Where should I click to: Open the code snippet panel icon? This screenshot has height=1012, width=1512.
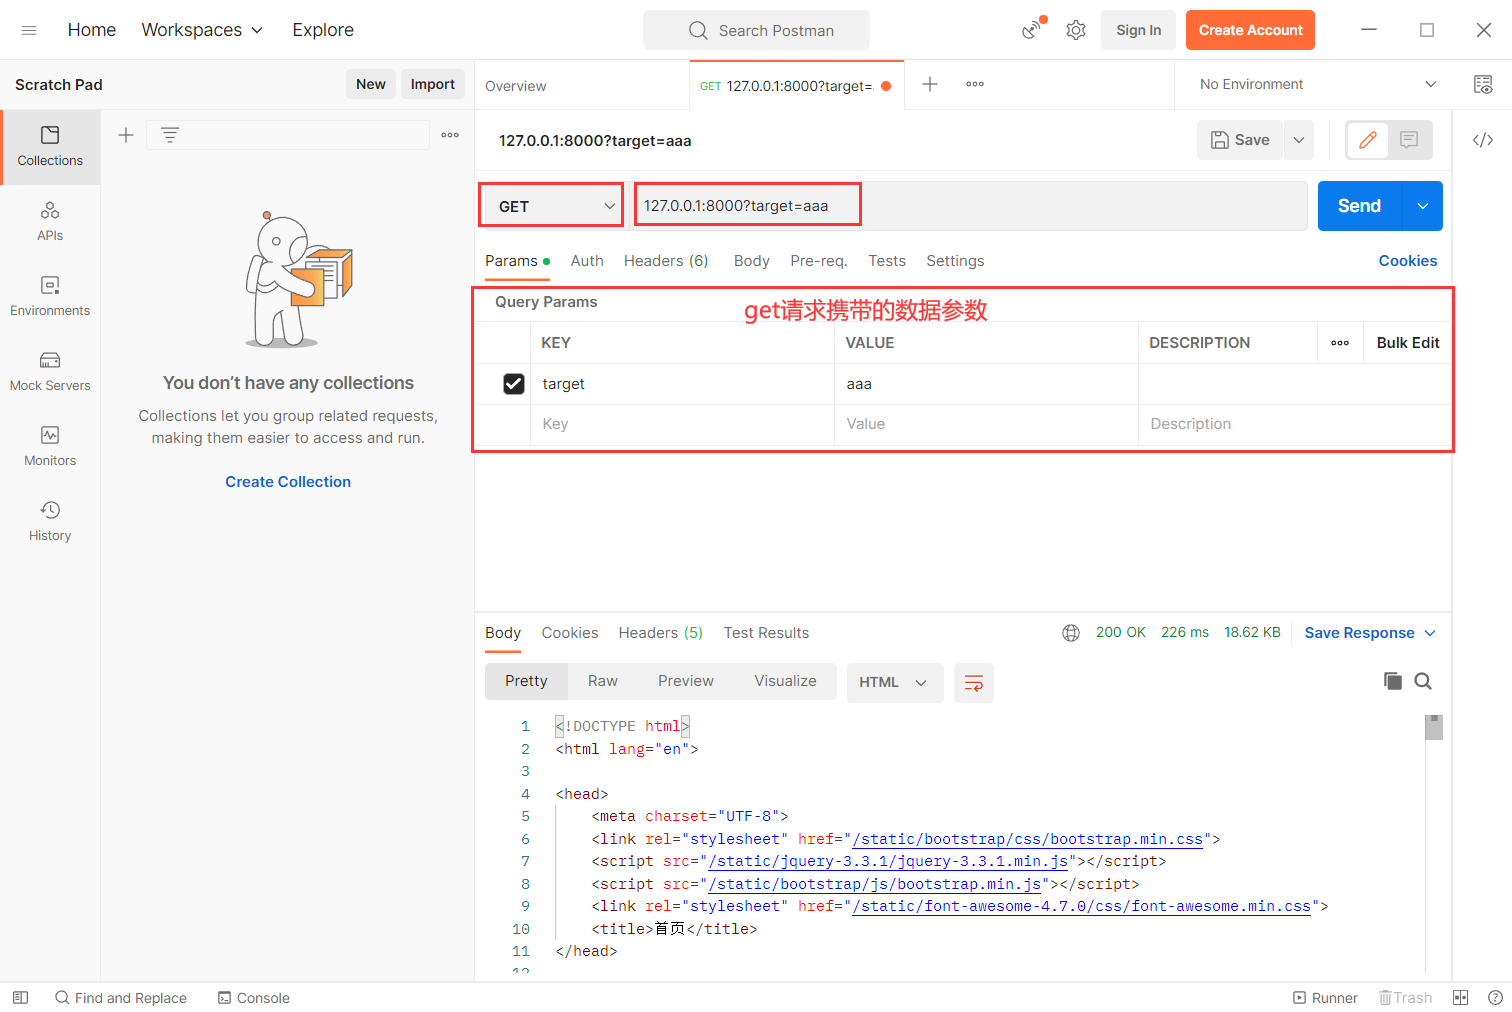1483,140
